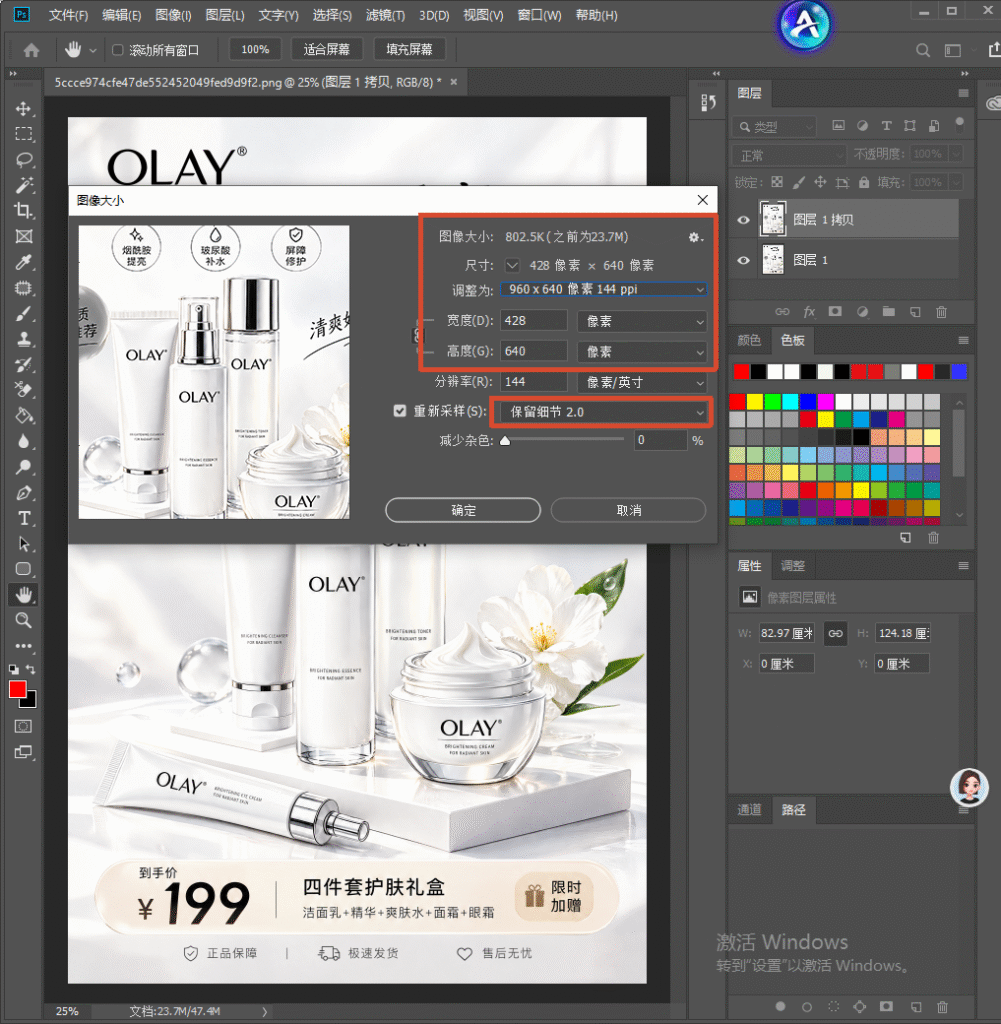Open the 滤镜(T) menu
1001x1024 pixels.
coord(385,15)
